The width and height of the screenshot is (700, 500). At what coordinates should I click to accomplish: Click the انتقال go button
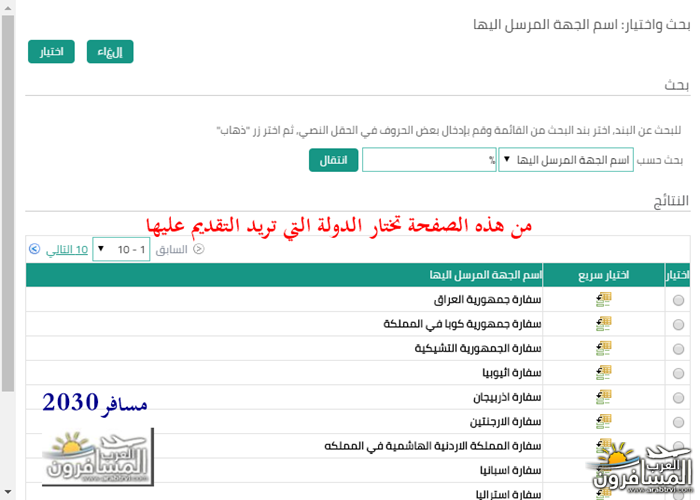(333, 160)
